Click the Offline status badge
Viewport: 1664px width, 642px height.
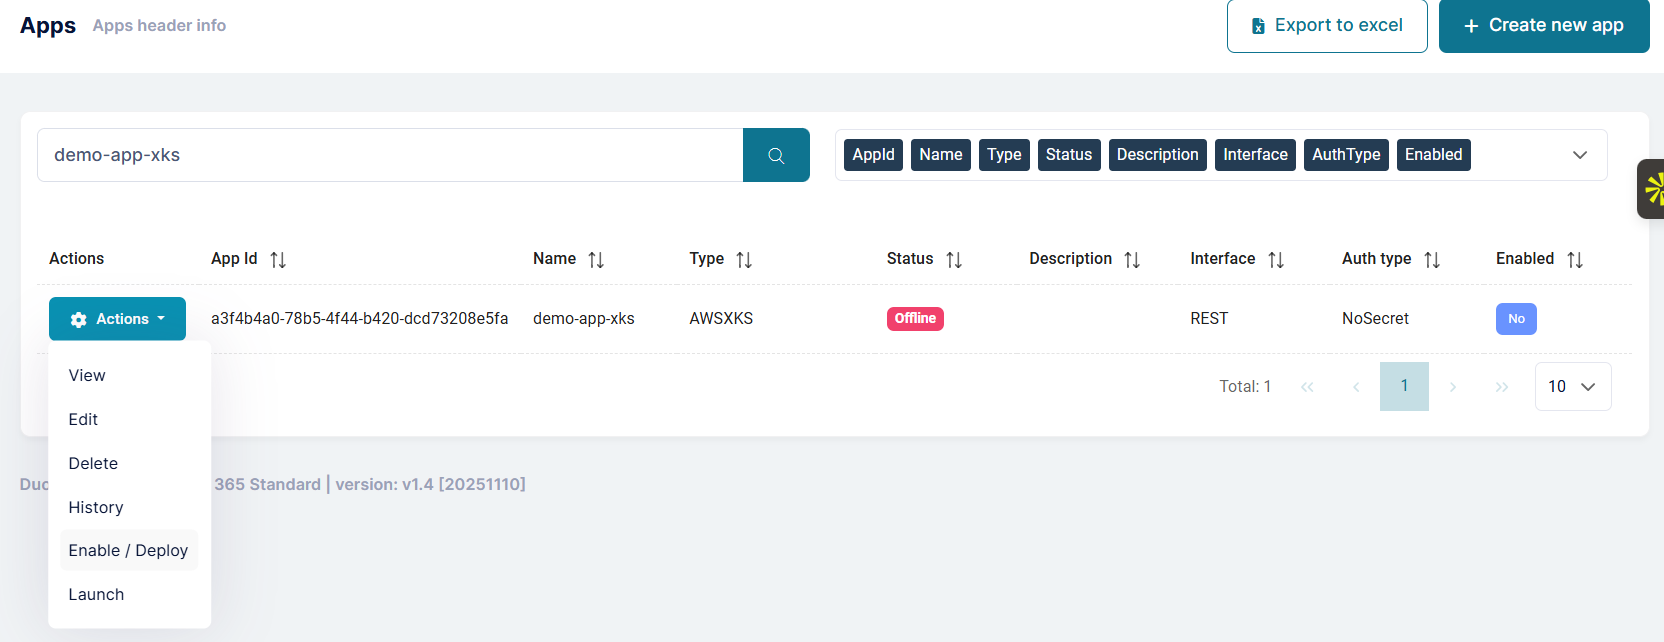[915, 319]
